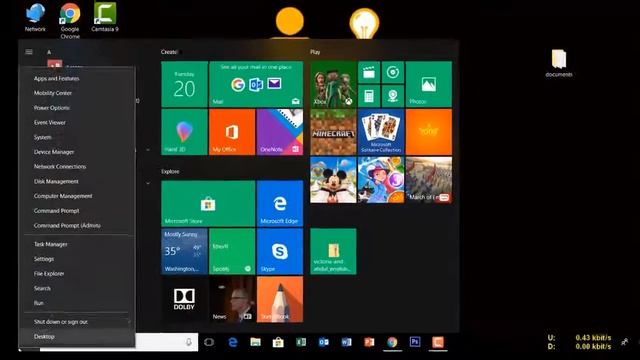Open Power Options
This screenshot has width=640, height=360.
[x=78, y=108]
